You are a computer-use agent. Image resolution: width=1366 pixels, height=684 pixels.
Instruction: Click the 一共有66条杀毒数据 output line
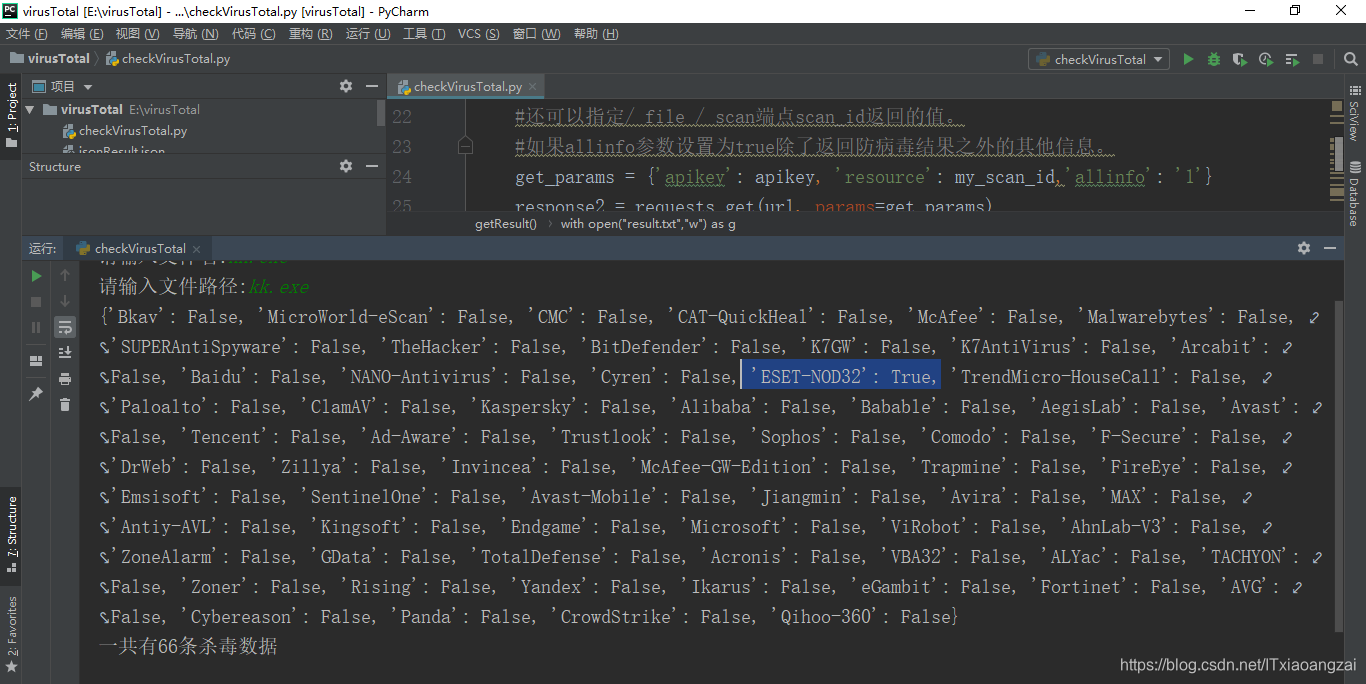[188, 646]
